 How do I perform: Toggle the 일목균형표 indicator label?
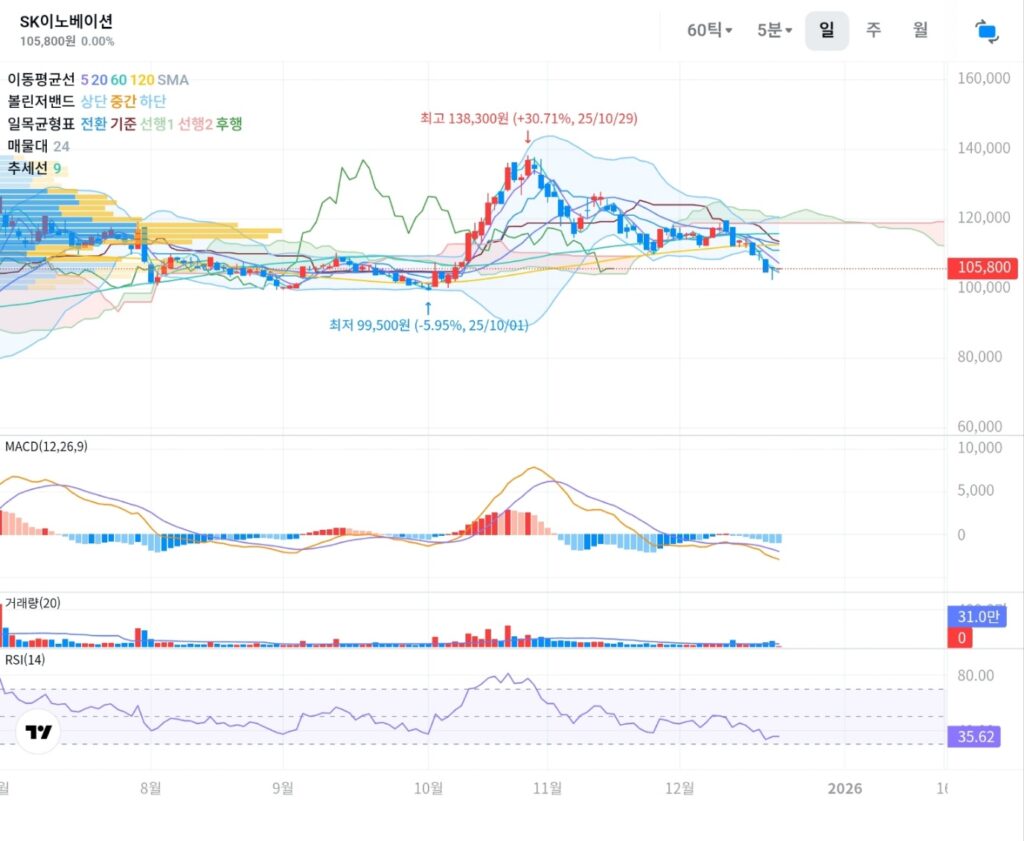pos(40,123)
